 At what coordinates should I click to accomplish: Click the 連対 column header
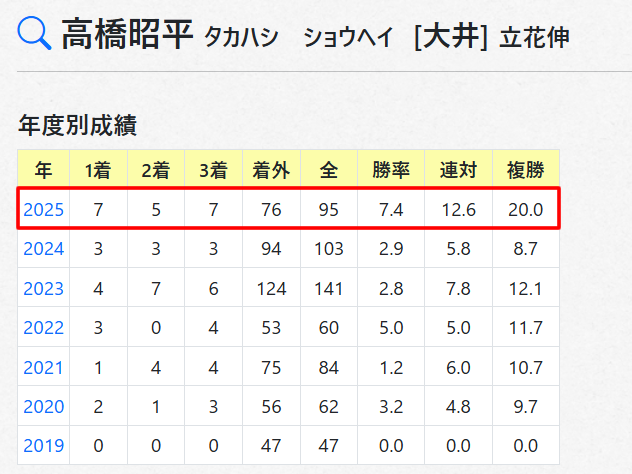[x=458, y=170]
